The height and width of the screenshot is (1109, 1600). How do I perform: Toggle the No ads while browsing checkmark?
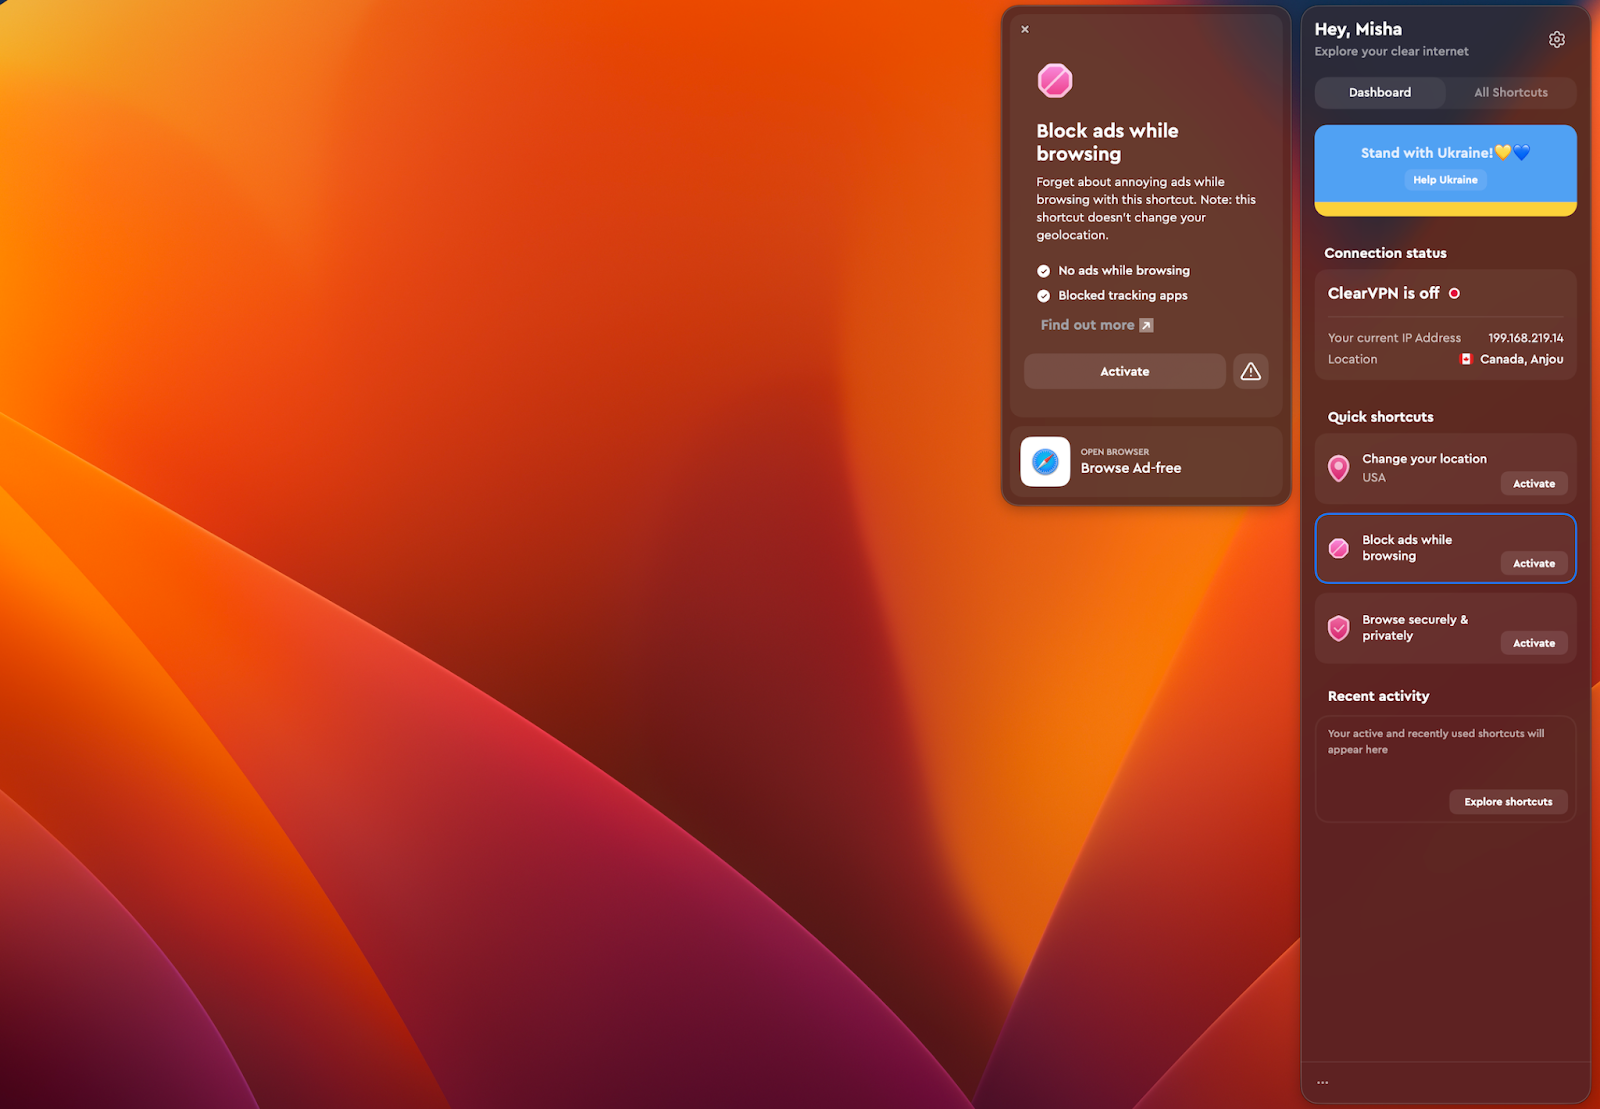[1043, 270]
